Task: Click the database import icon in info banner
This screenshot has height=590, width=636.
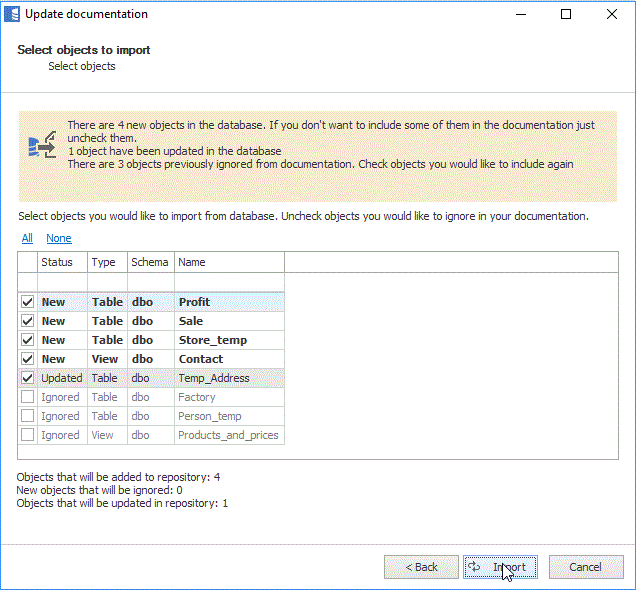Action: pos(42,145)
